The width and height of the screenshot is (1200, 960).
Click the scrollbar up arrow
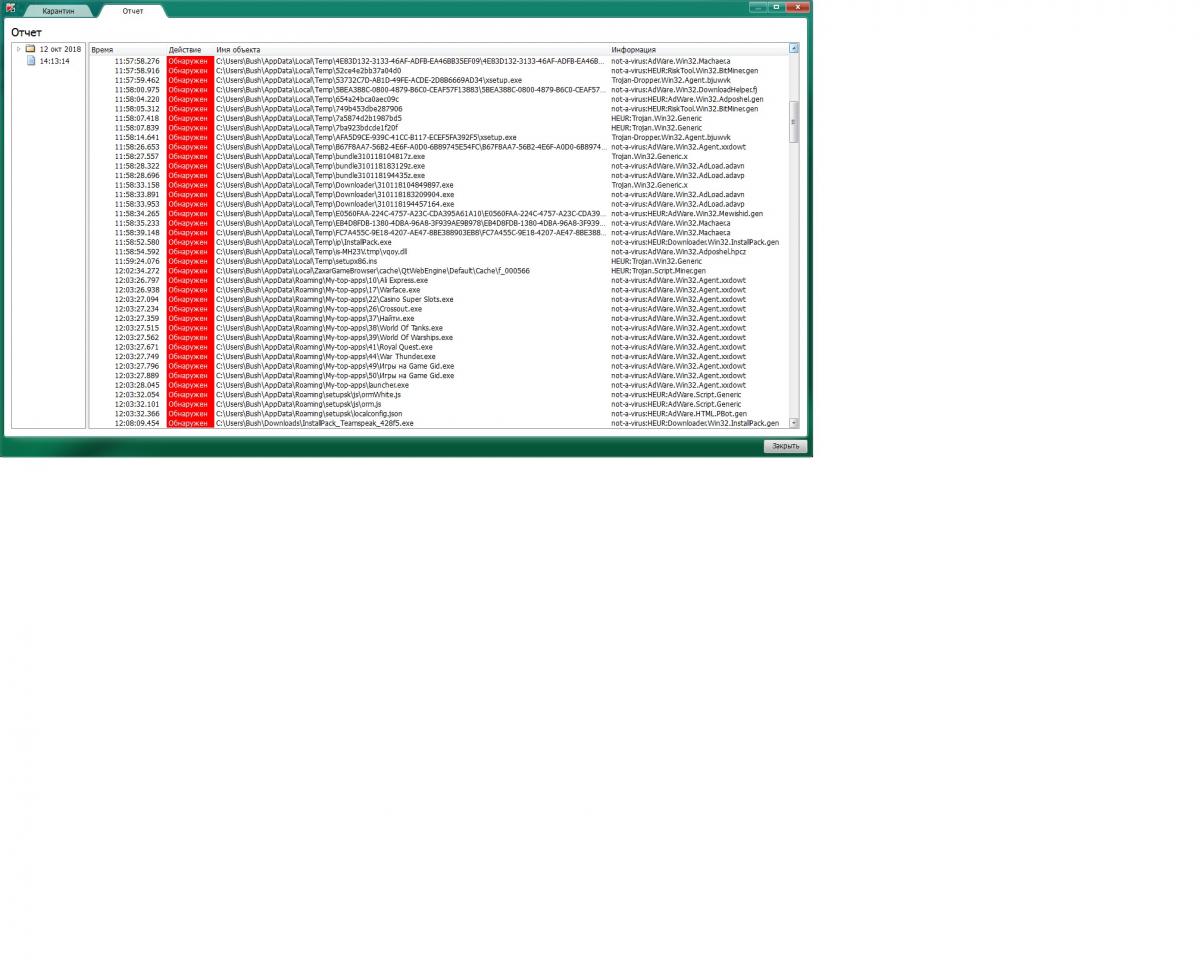[794, 48]
